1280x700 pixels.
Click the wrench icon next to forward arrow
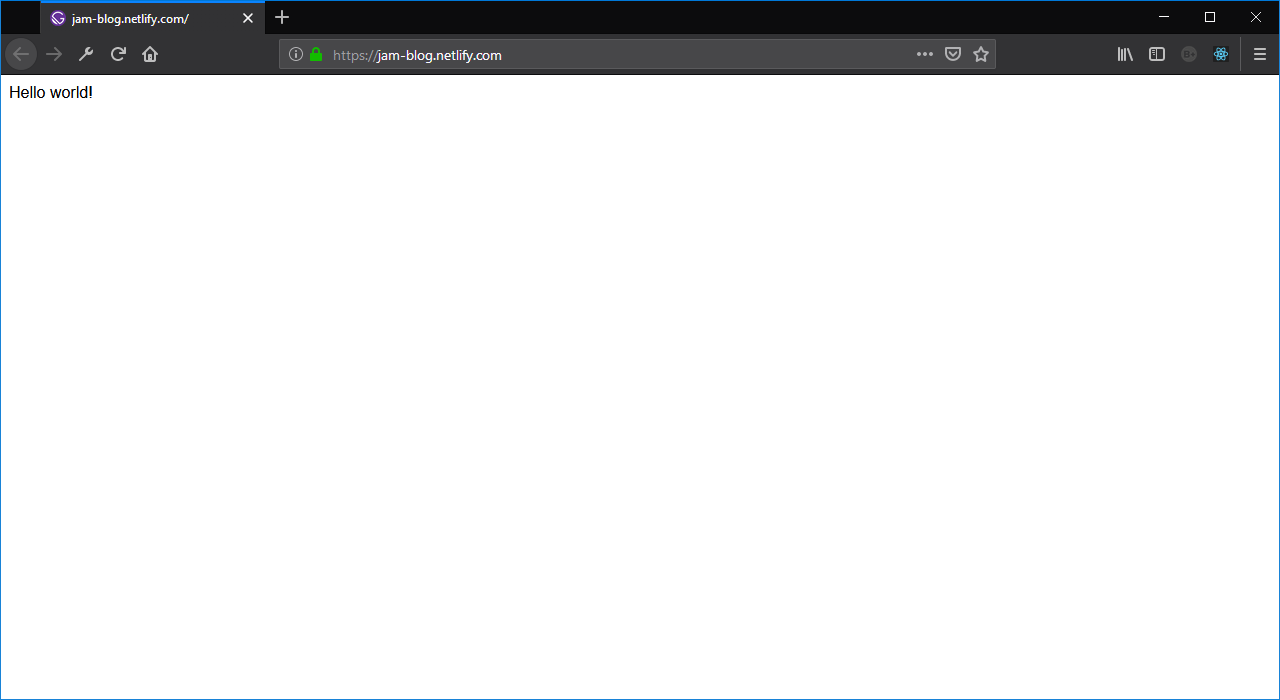86,54
